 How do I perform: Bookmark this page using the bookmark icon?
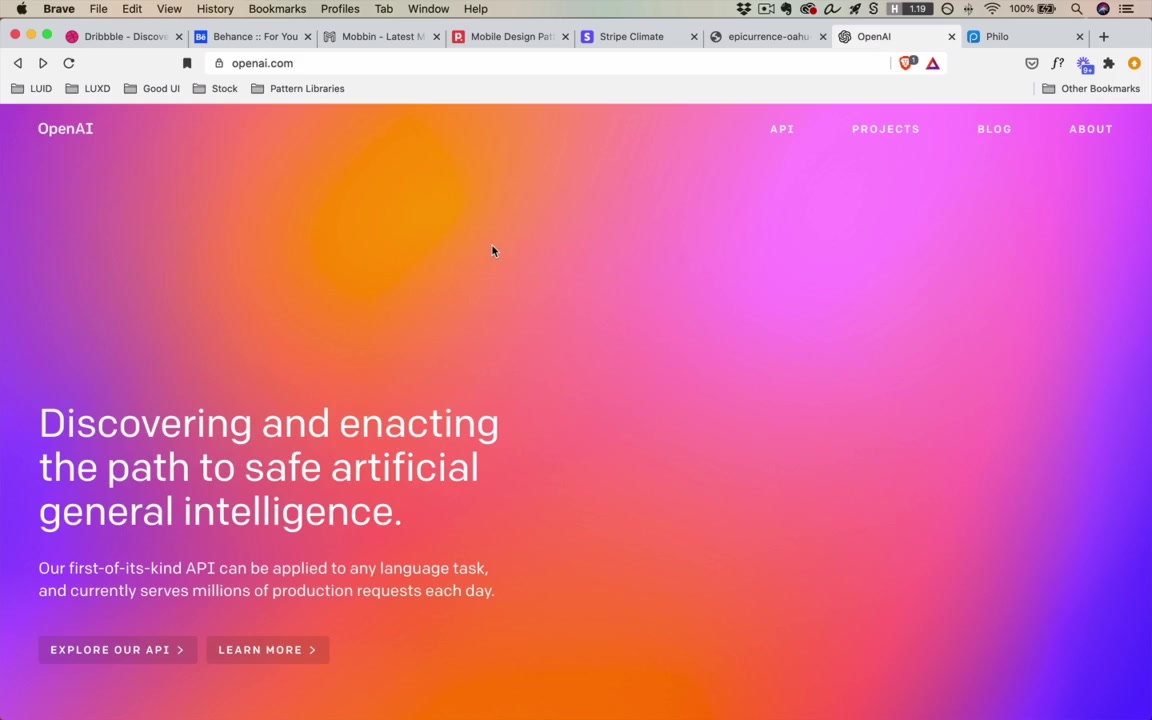point(187,63)
